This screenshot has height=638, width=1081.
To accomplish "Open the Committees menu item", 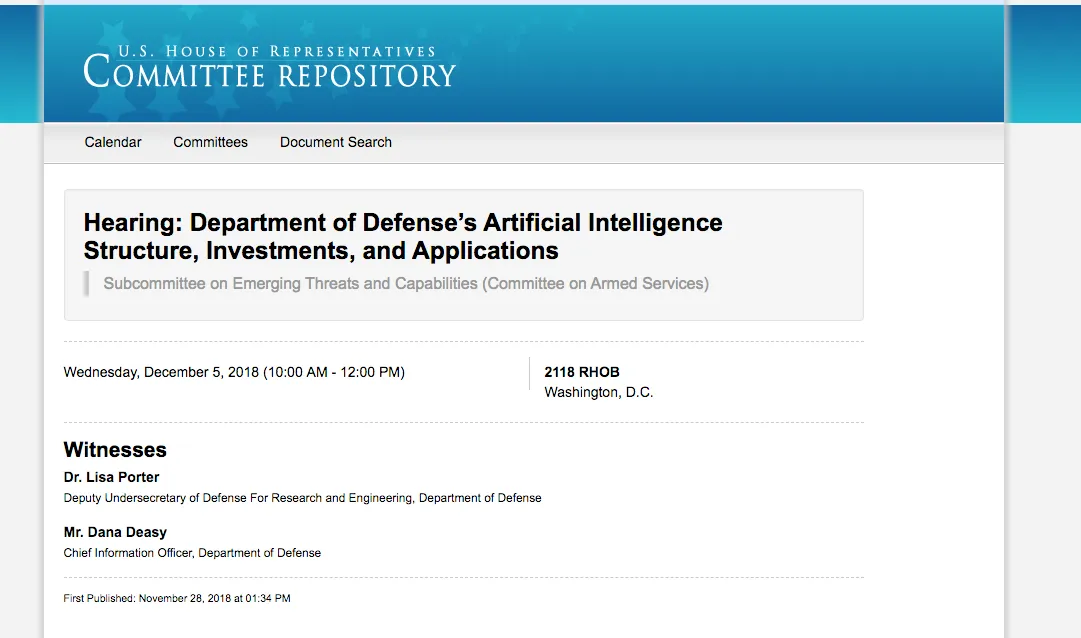I will click(x=210, y=142).
